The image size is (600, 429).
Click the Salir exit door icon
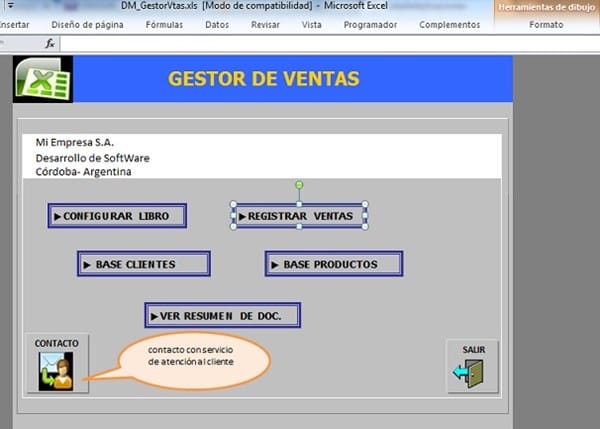point(469,374)
